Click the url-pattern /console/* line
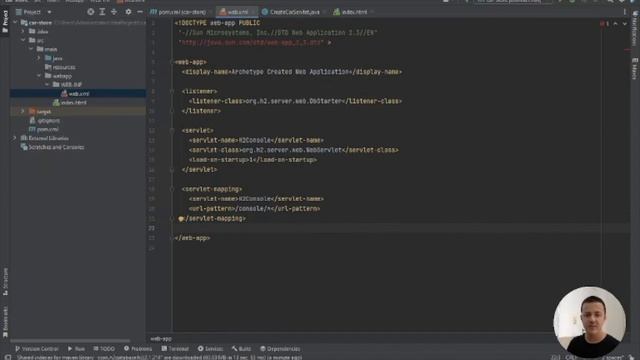 255,209
